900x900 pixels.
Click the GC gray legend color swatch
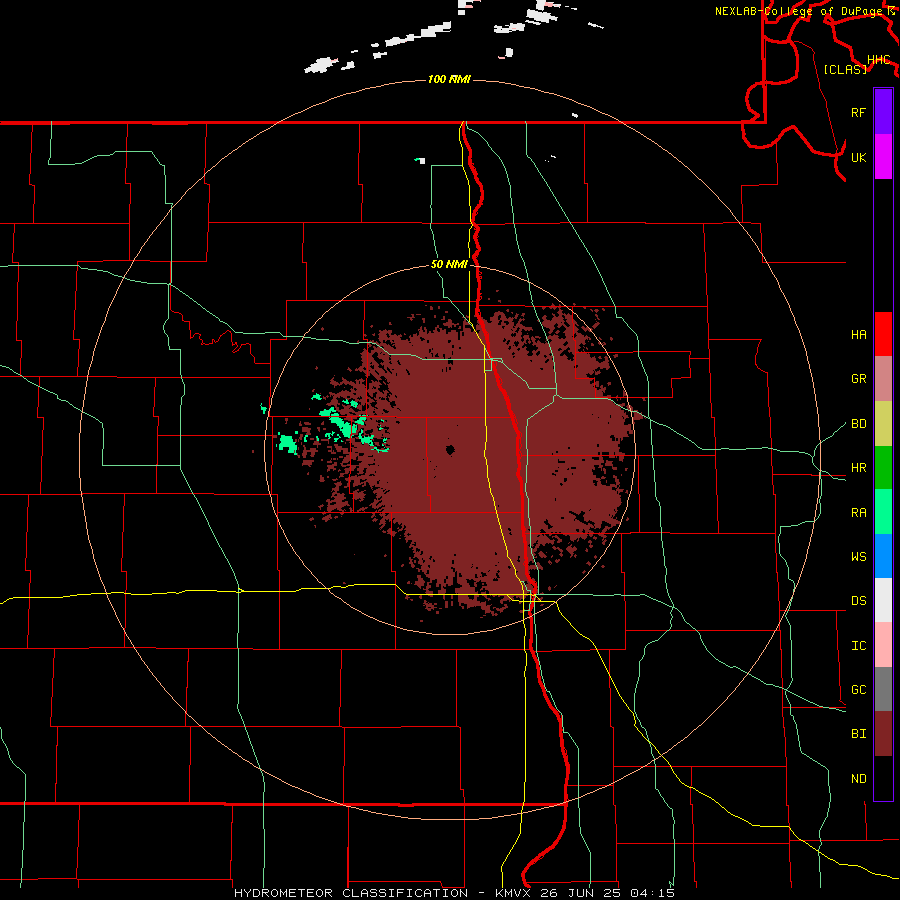click(883, 689)
